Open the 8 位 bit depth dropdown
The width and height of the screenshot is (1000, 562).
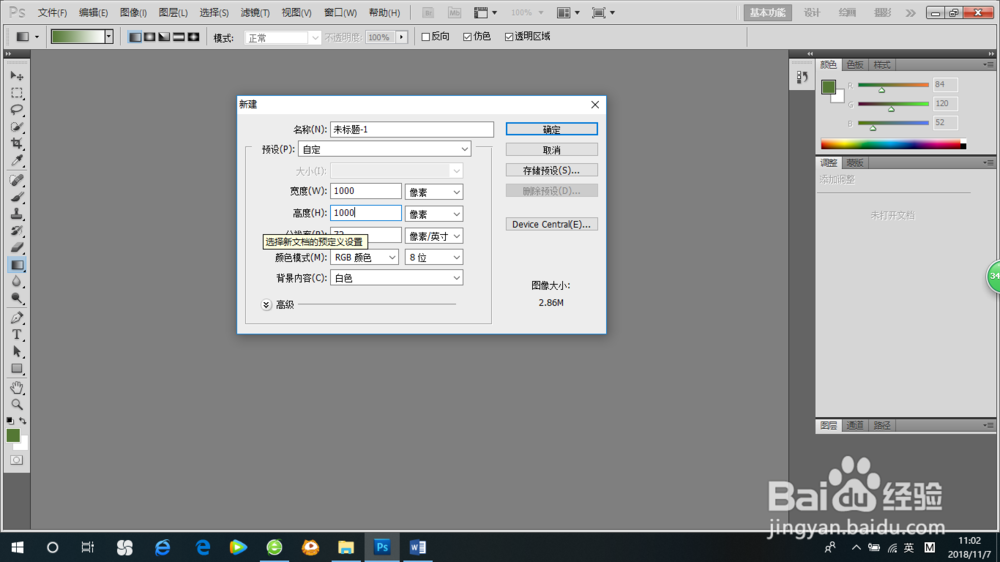[x=434, y=257]
